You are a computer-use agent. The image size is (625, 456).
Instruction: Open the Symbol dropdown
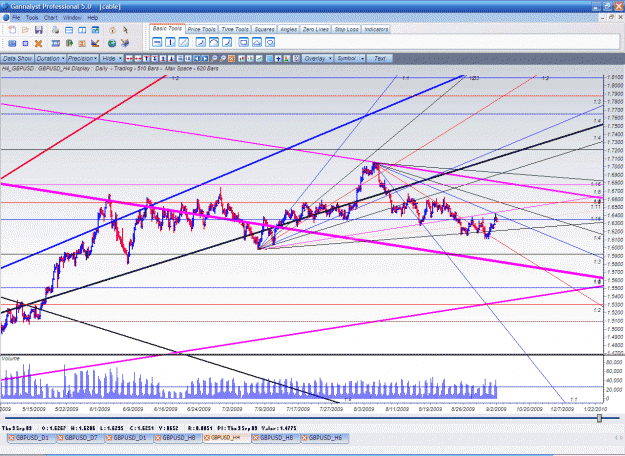coord(350,59)
